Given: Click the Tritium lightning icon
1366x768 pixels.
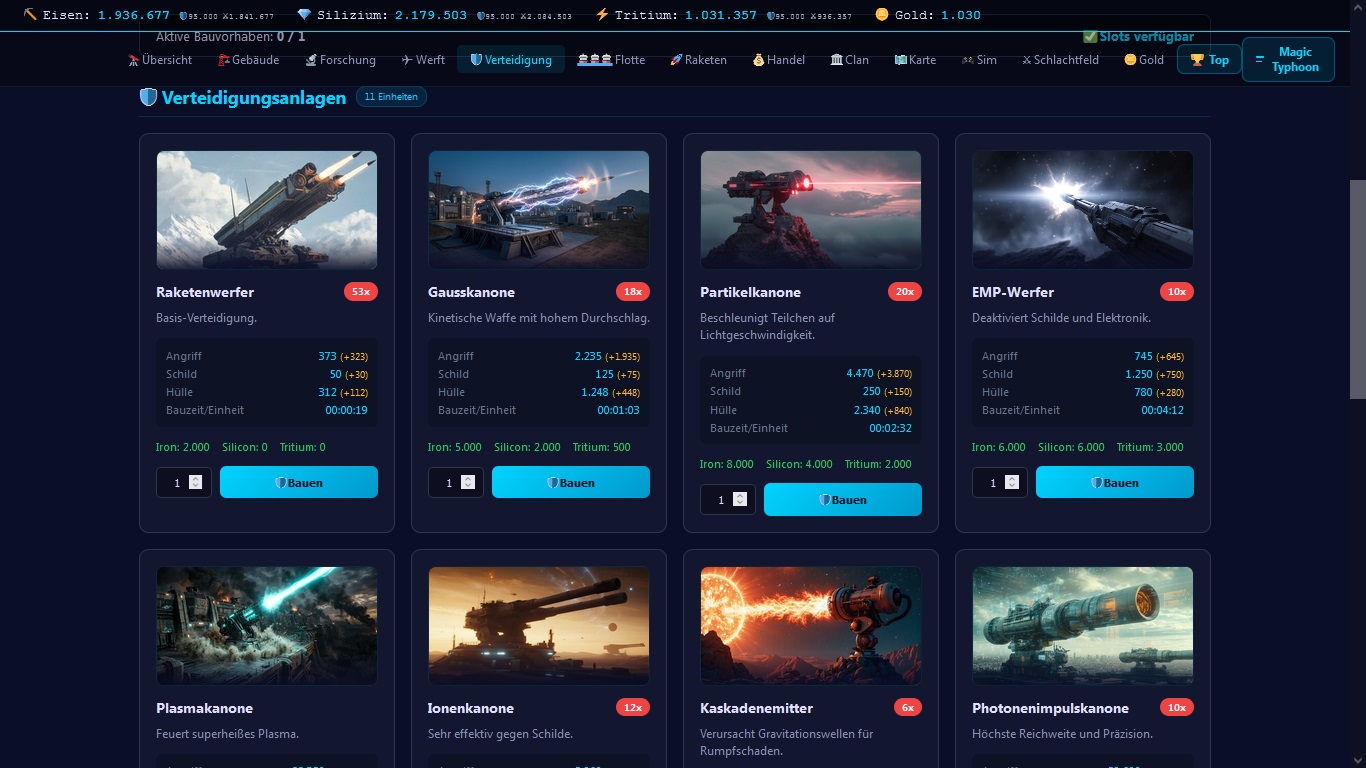Looking at the screenshot, I should point(602,14).
